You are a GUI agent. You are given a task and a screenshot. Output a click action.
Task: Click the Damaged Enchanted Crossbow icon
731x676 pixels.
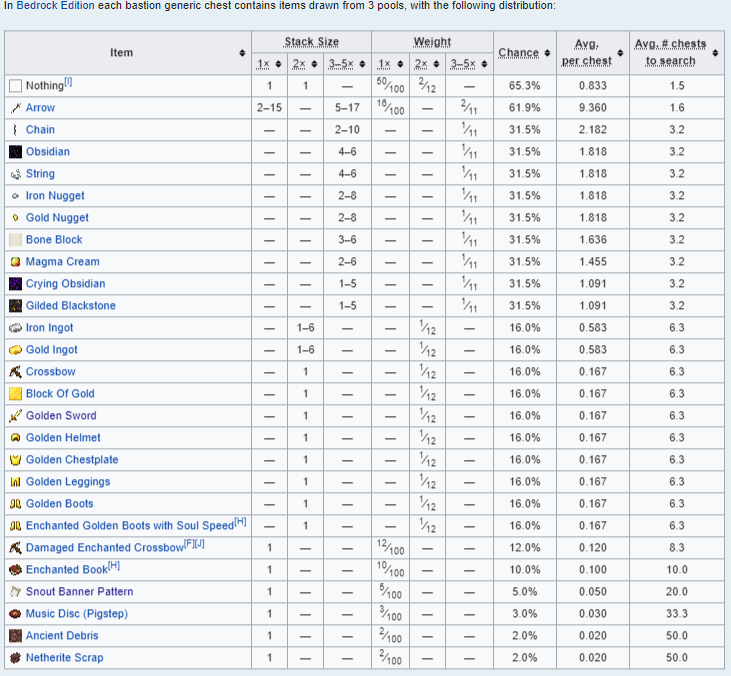15,548
